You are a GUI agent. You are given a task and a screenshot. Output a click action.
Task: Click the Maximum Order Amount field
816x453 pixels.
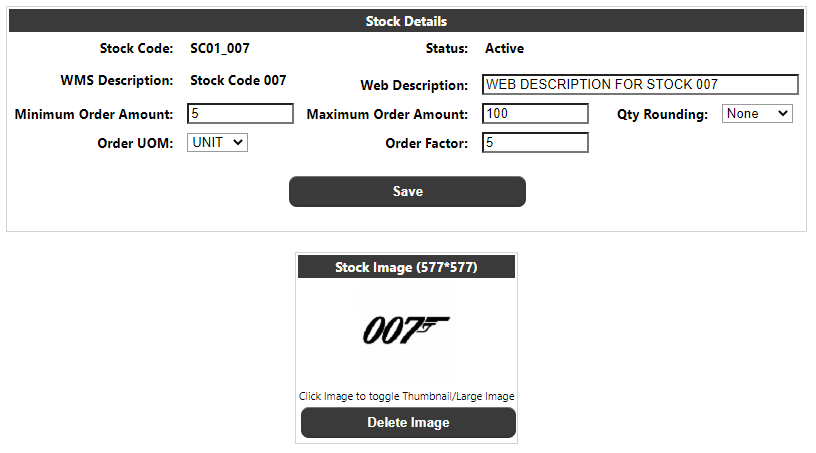(x=535, y=114)
